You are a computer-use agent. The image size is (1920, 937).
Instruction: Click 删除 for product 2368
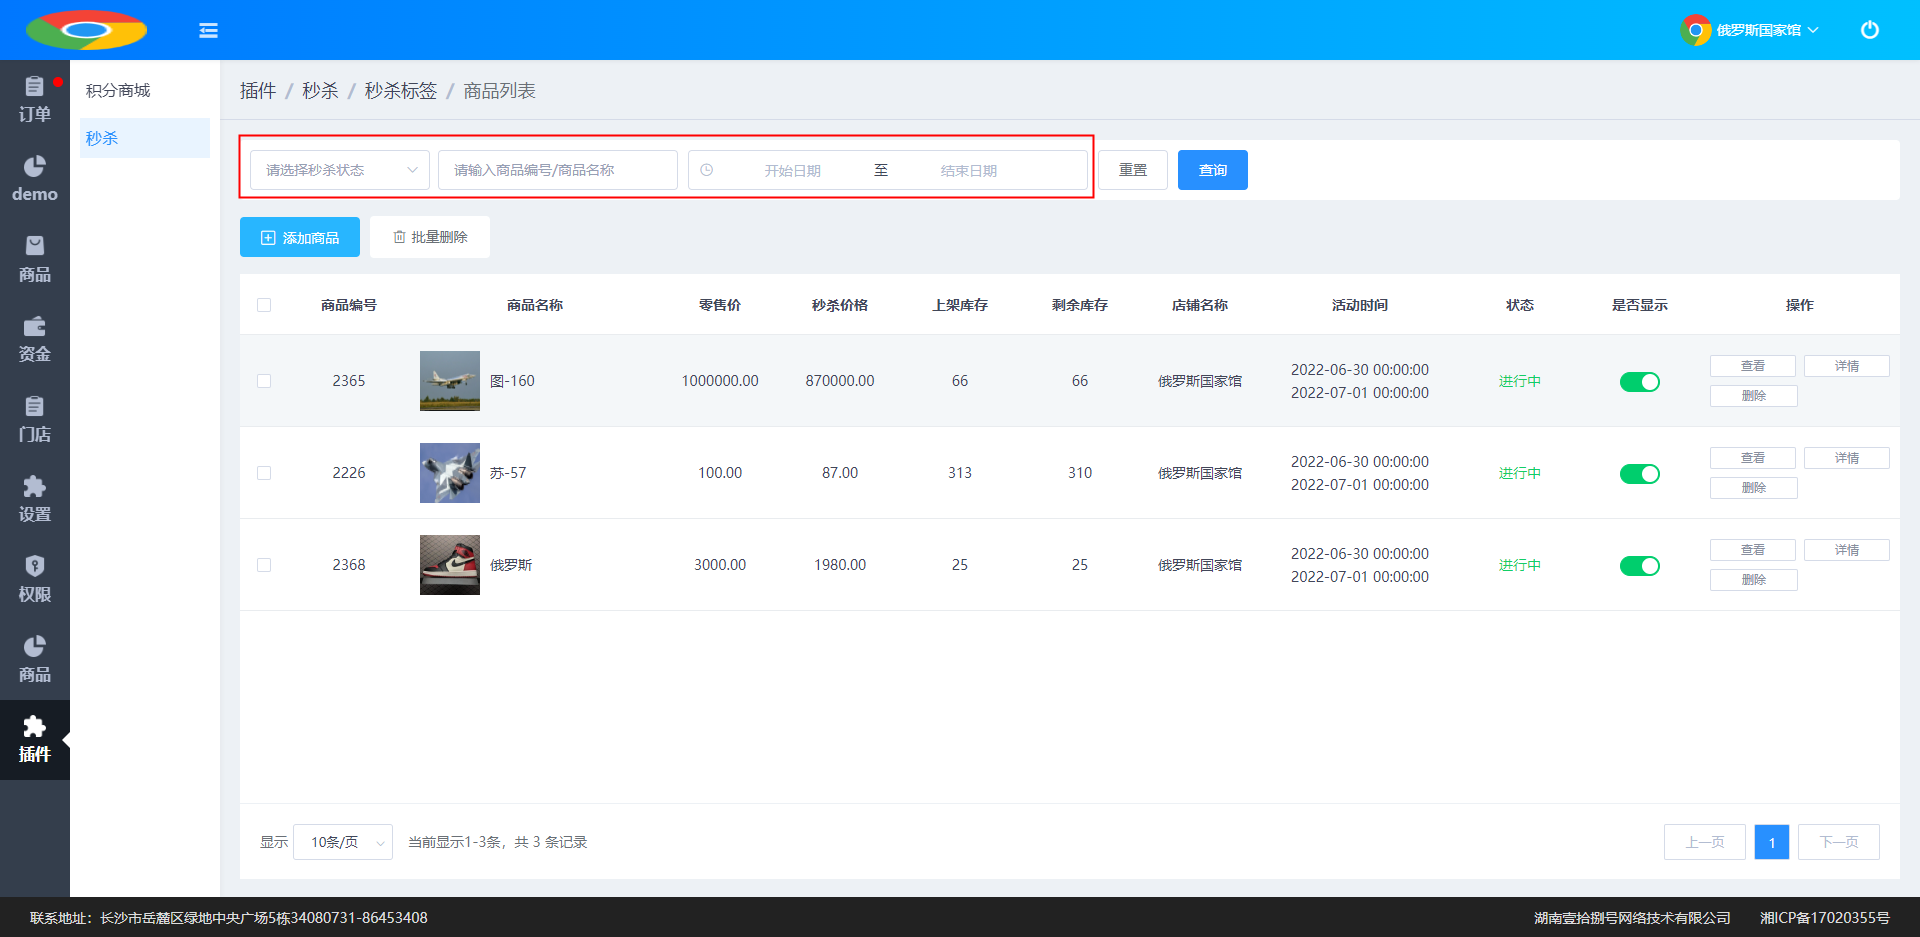pos(1754,580)
